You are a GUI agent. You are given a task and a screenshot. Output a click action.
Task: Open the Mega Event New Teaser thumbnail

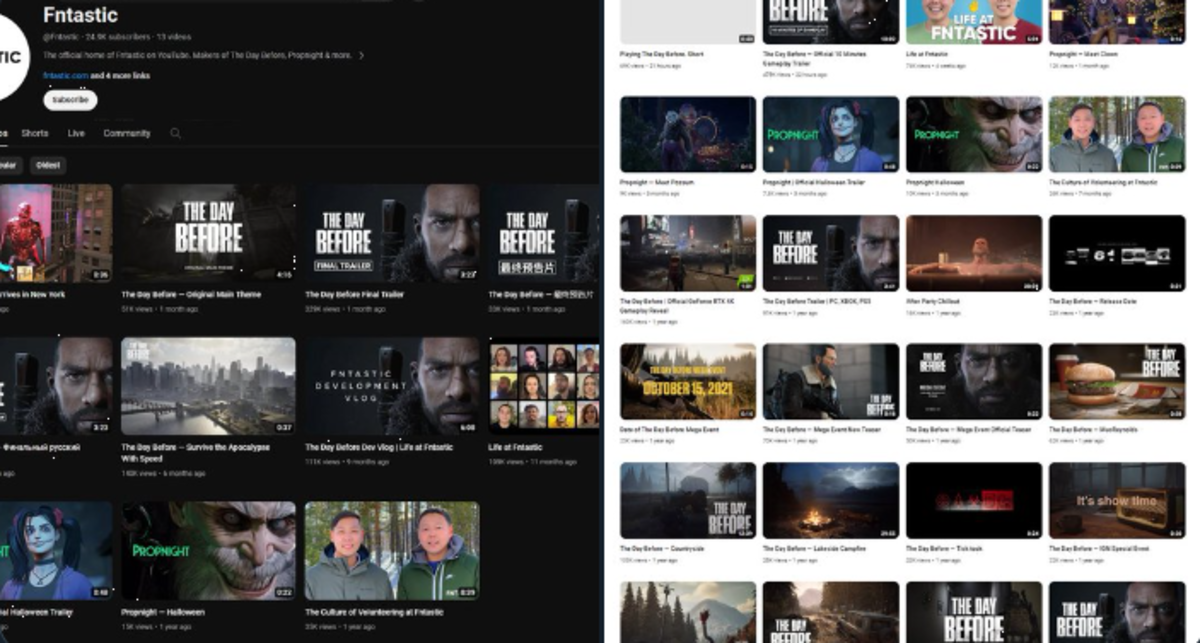coord(831,381)
